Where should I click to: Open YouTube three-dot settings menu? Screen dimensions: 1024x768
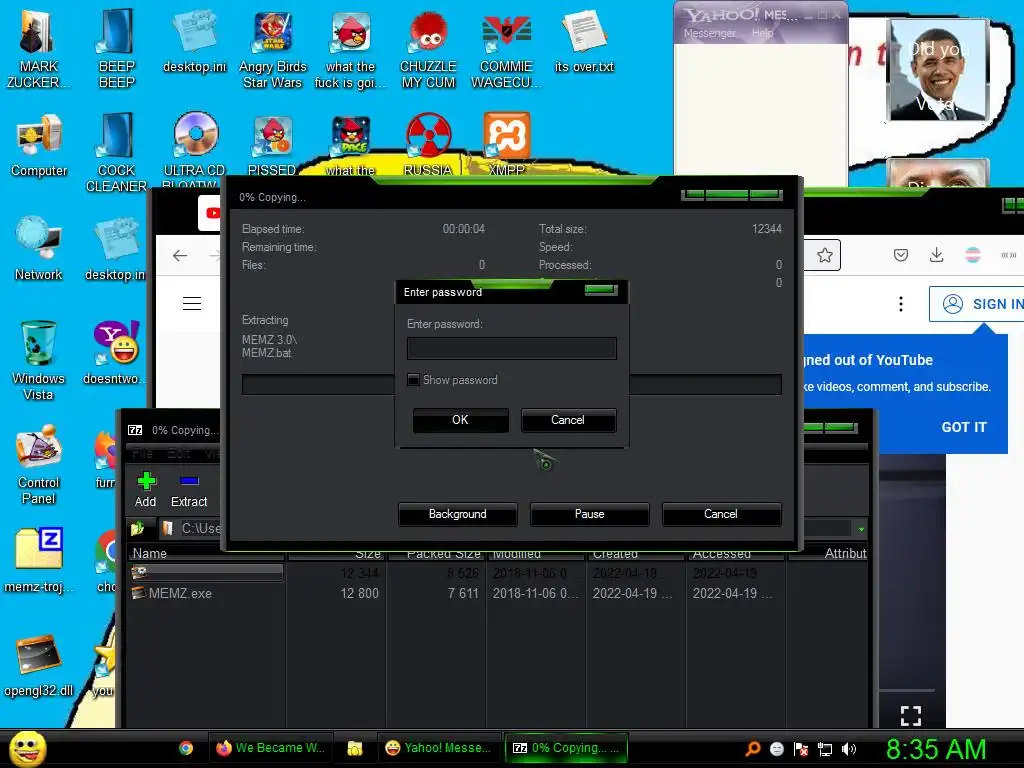pos(901,304)
